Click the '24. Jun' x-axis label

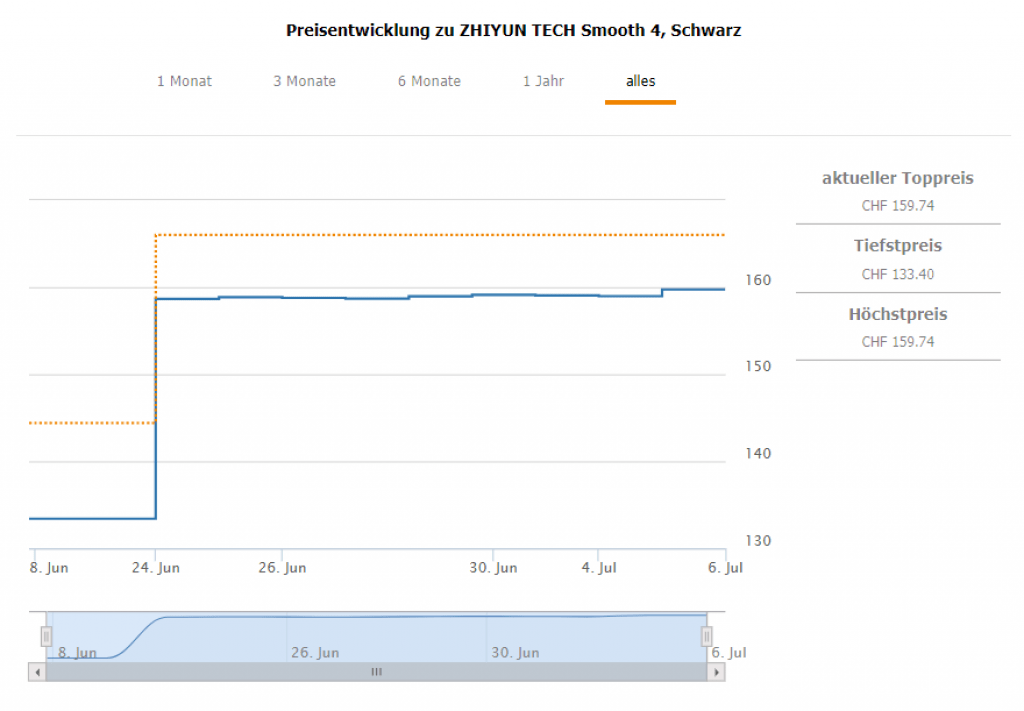tap(155, 568)
